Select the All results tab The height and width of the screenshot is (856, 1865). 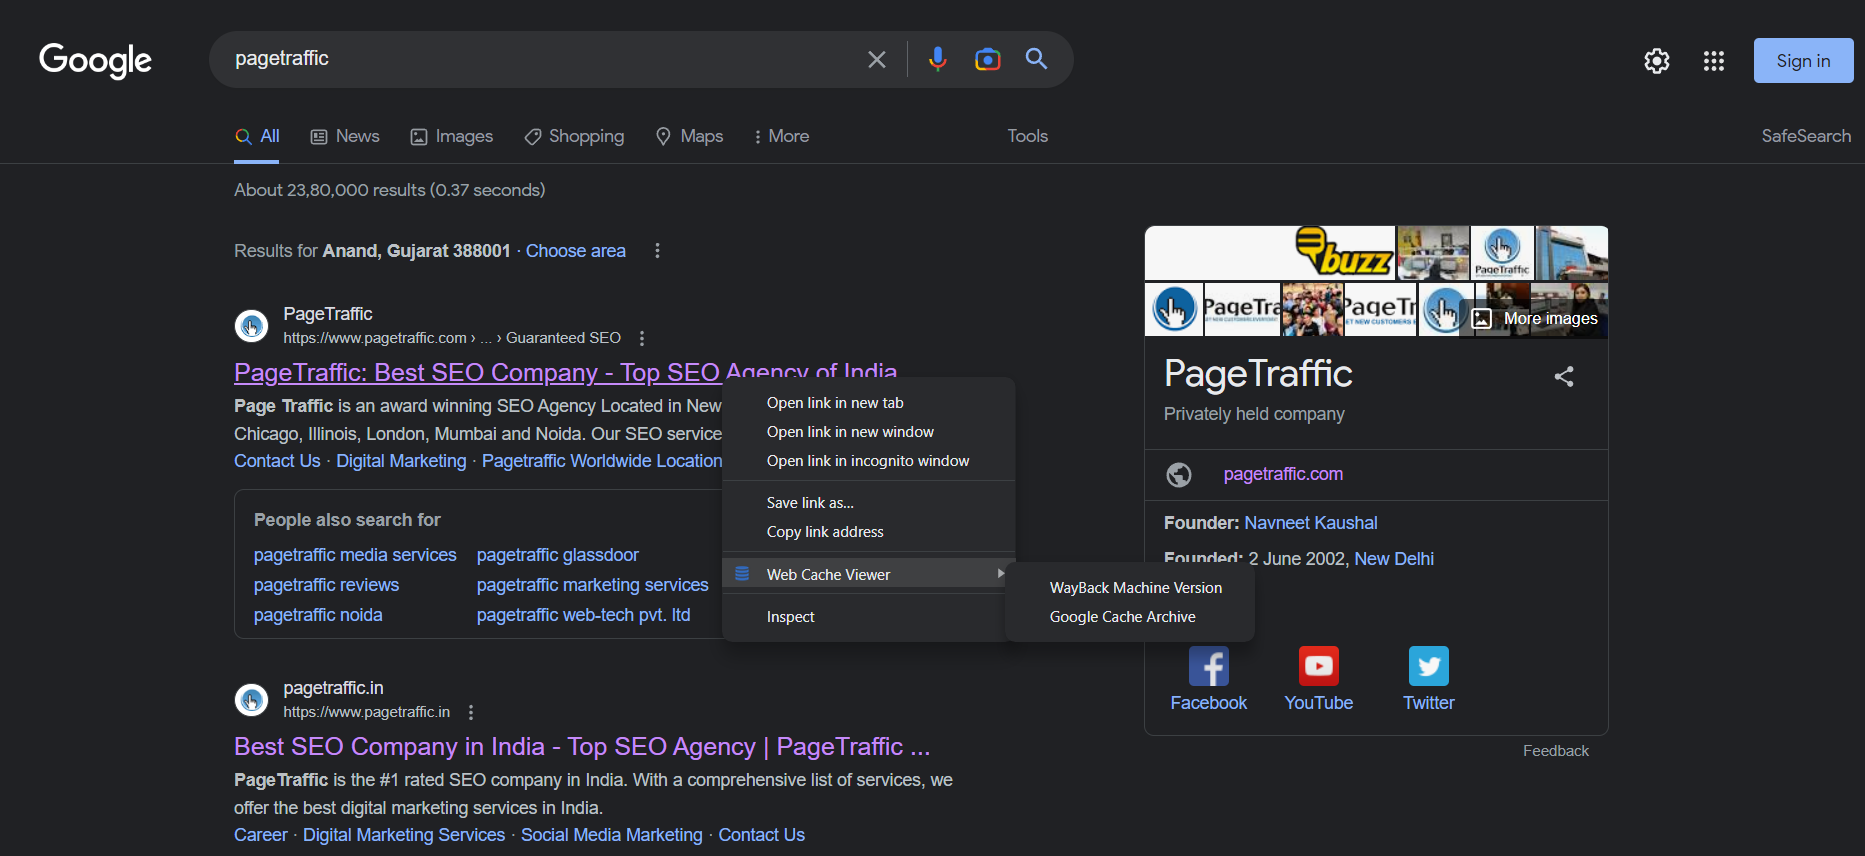click(x=257, y=136)
